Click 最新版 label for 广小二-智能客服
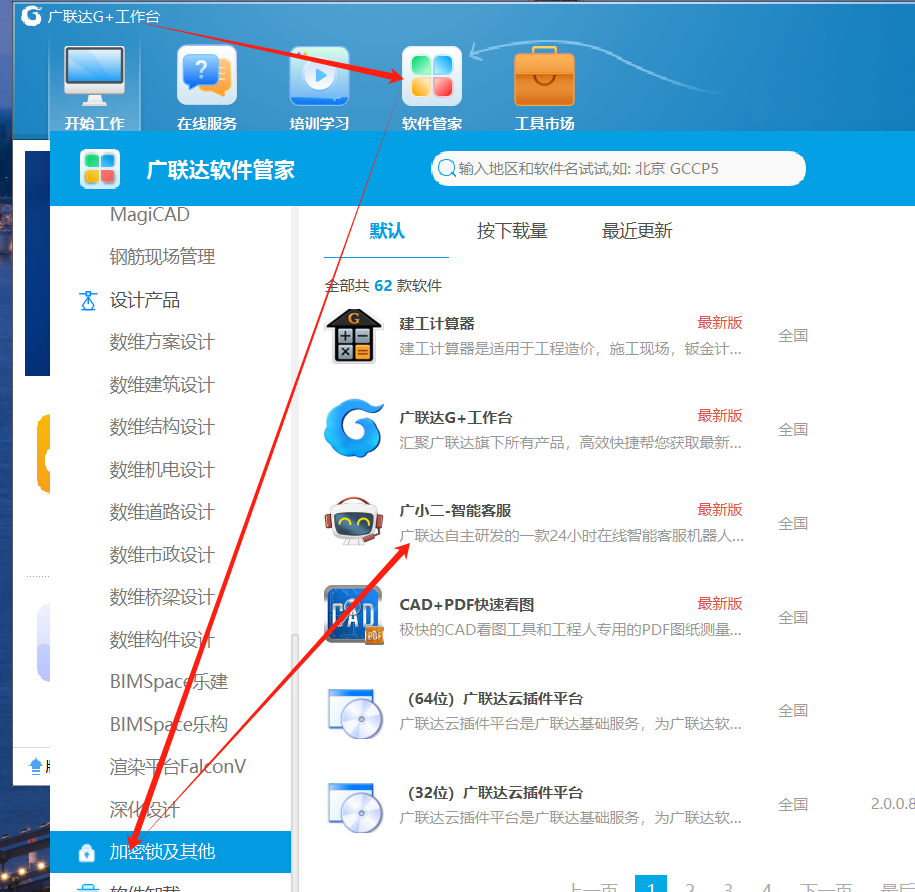This screenshot has height=892, width=915. point(720,510)
